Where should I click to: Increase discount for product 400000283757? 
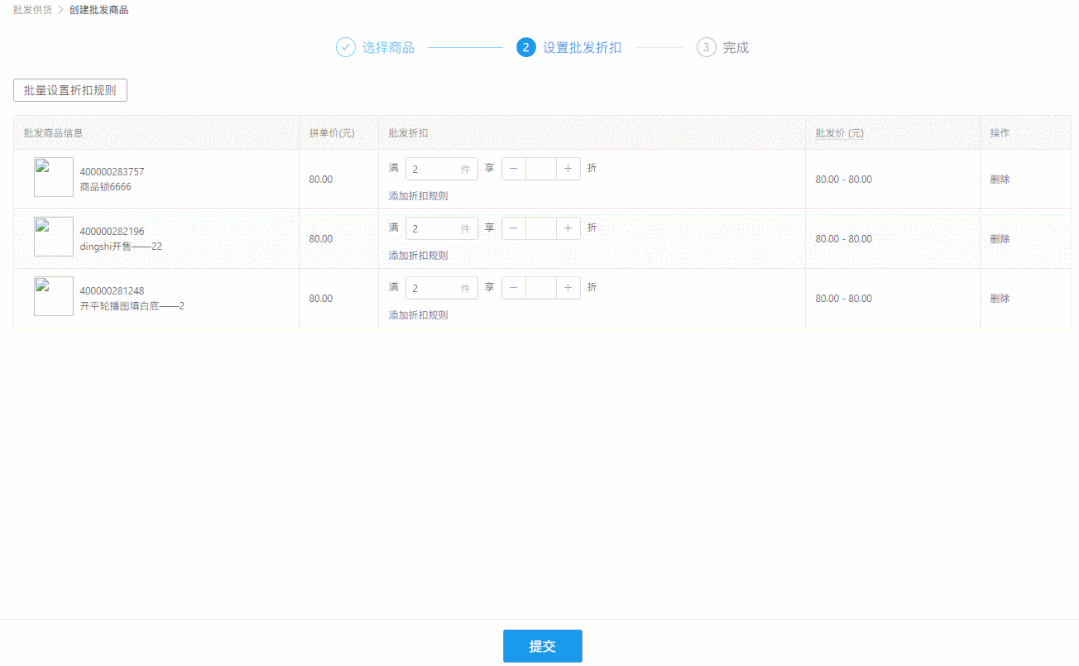click(568, 169)
